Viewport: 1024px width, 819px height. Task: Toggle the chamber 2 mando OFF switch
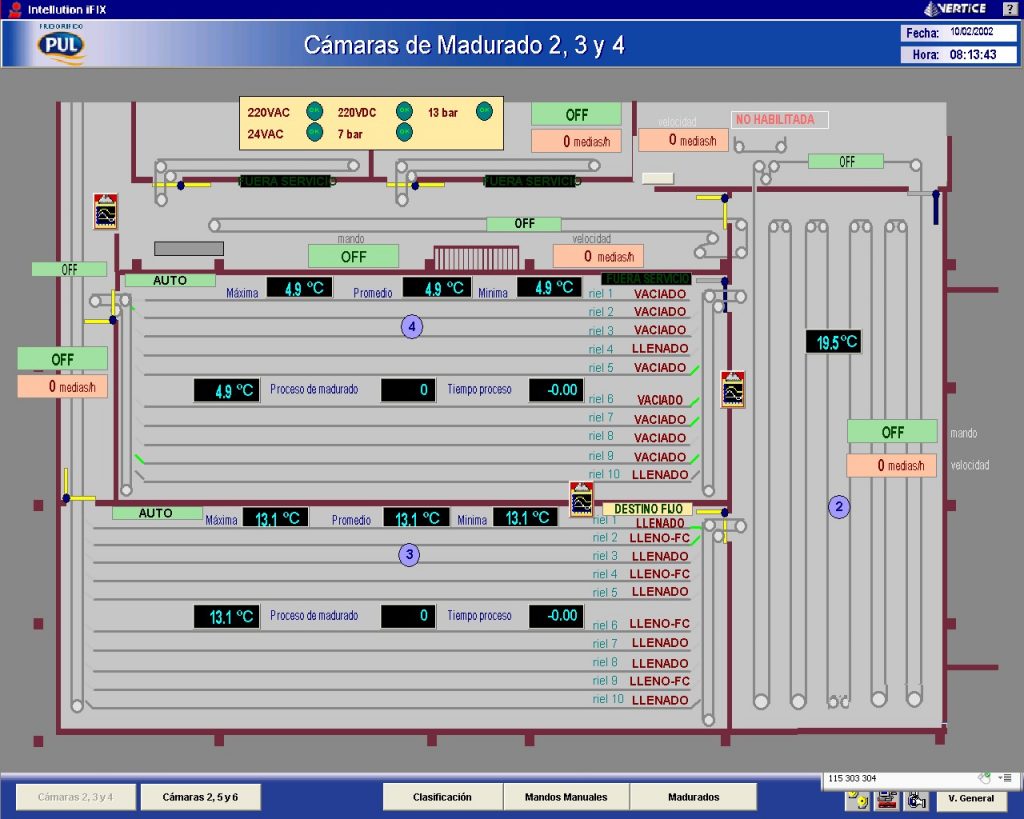pos(892,432)
